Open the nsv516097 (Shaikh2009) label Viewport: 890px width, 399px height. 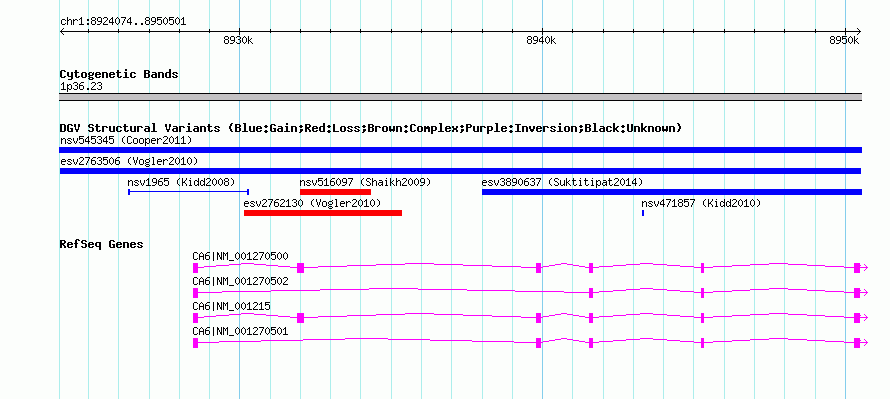pos(365,182)
